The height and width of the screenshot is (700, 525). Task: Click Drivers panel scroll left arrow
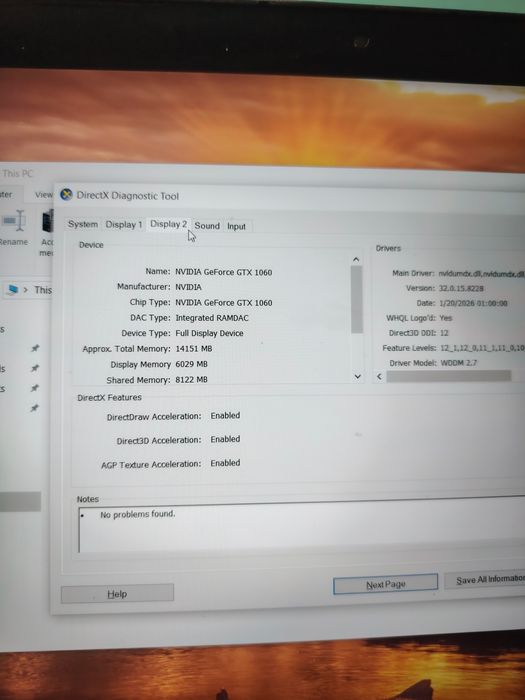click(x=379, y=376)
